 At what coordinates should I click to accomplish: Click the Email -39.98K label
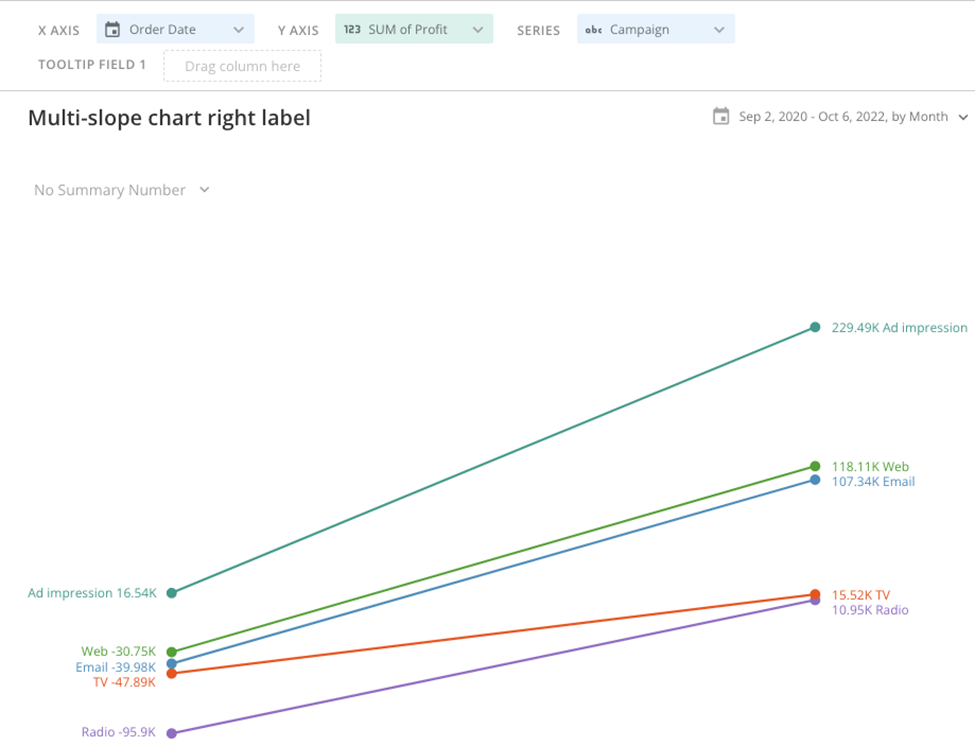point(116,667)
